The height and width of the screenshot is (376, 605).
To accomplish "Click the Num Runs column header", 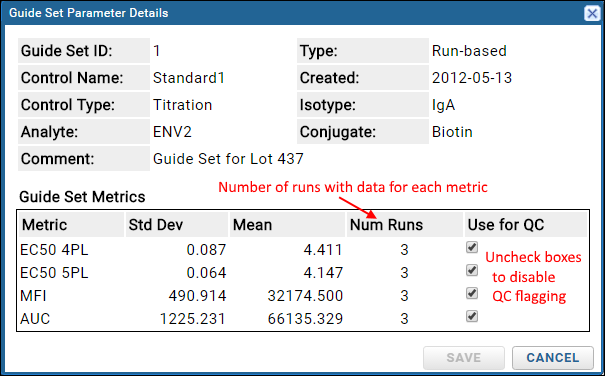I will pos(404,224).
